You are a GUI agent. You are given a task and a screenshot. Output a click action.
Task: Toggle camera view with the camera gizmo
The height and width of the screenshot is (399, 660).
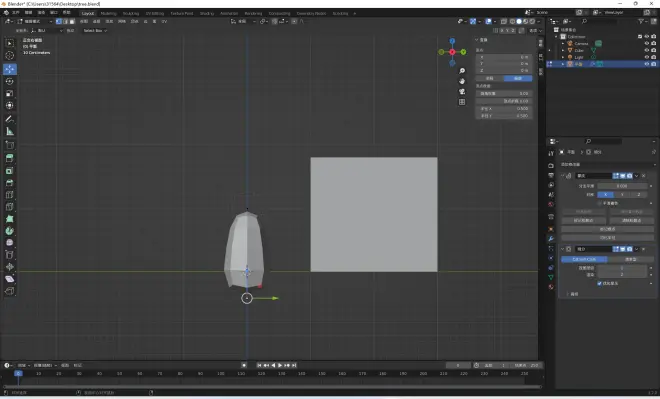[462, 91]
